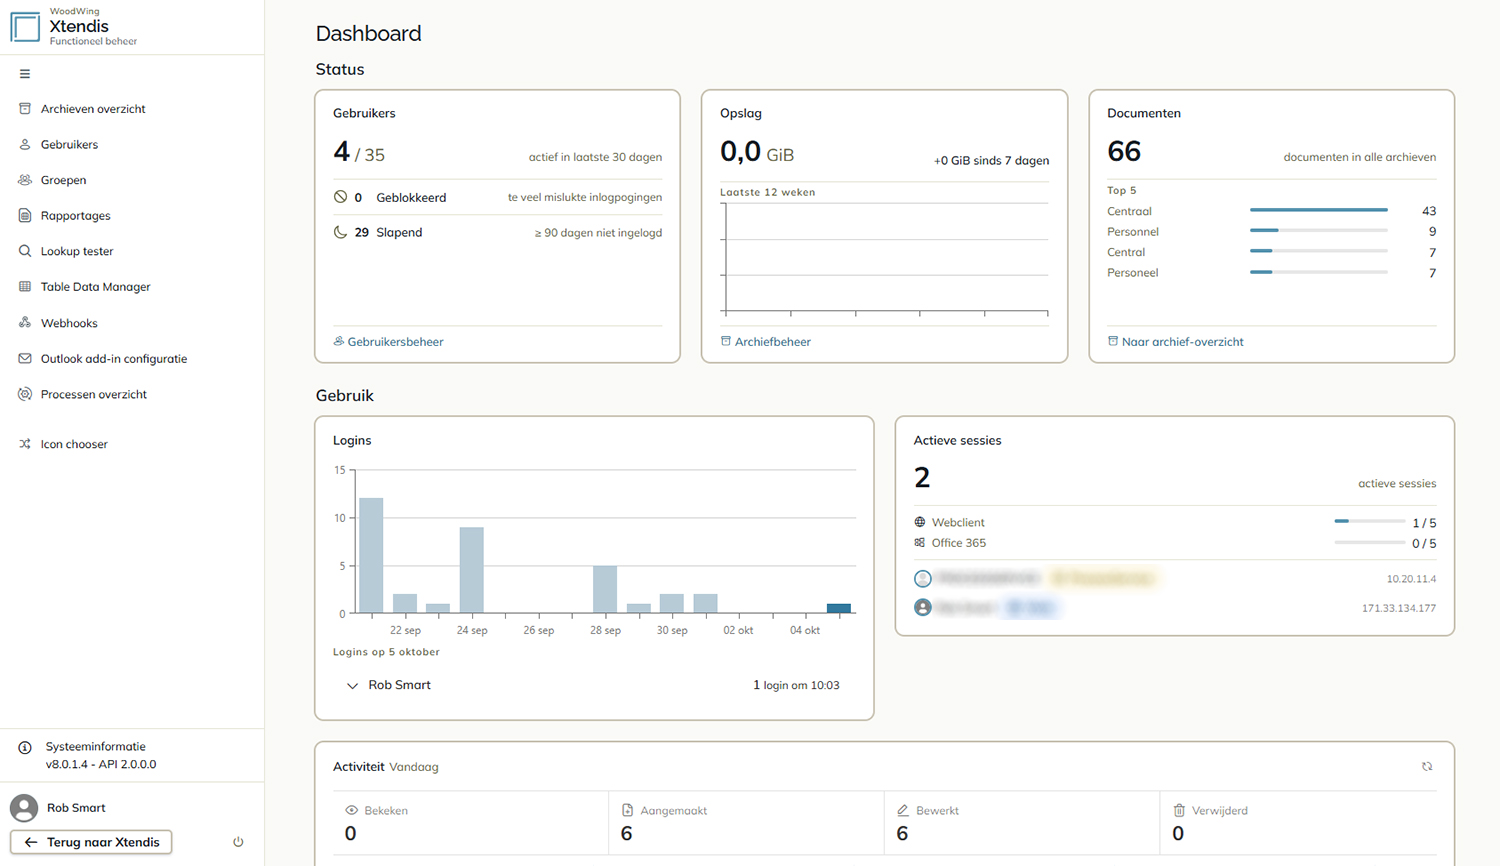This screenshot has height=866, width=1500.
Task: Click the Geblokkeerd row in Gebruikers card
Action: 497,197
